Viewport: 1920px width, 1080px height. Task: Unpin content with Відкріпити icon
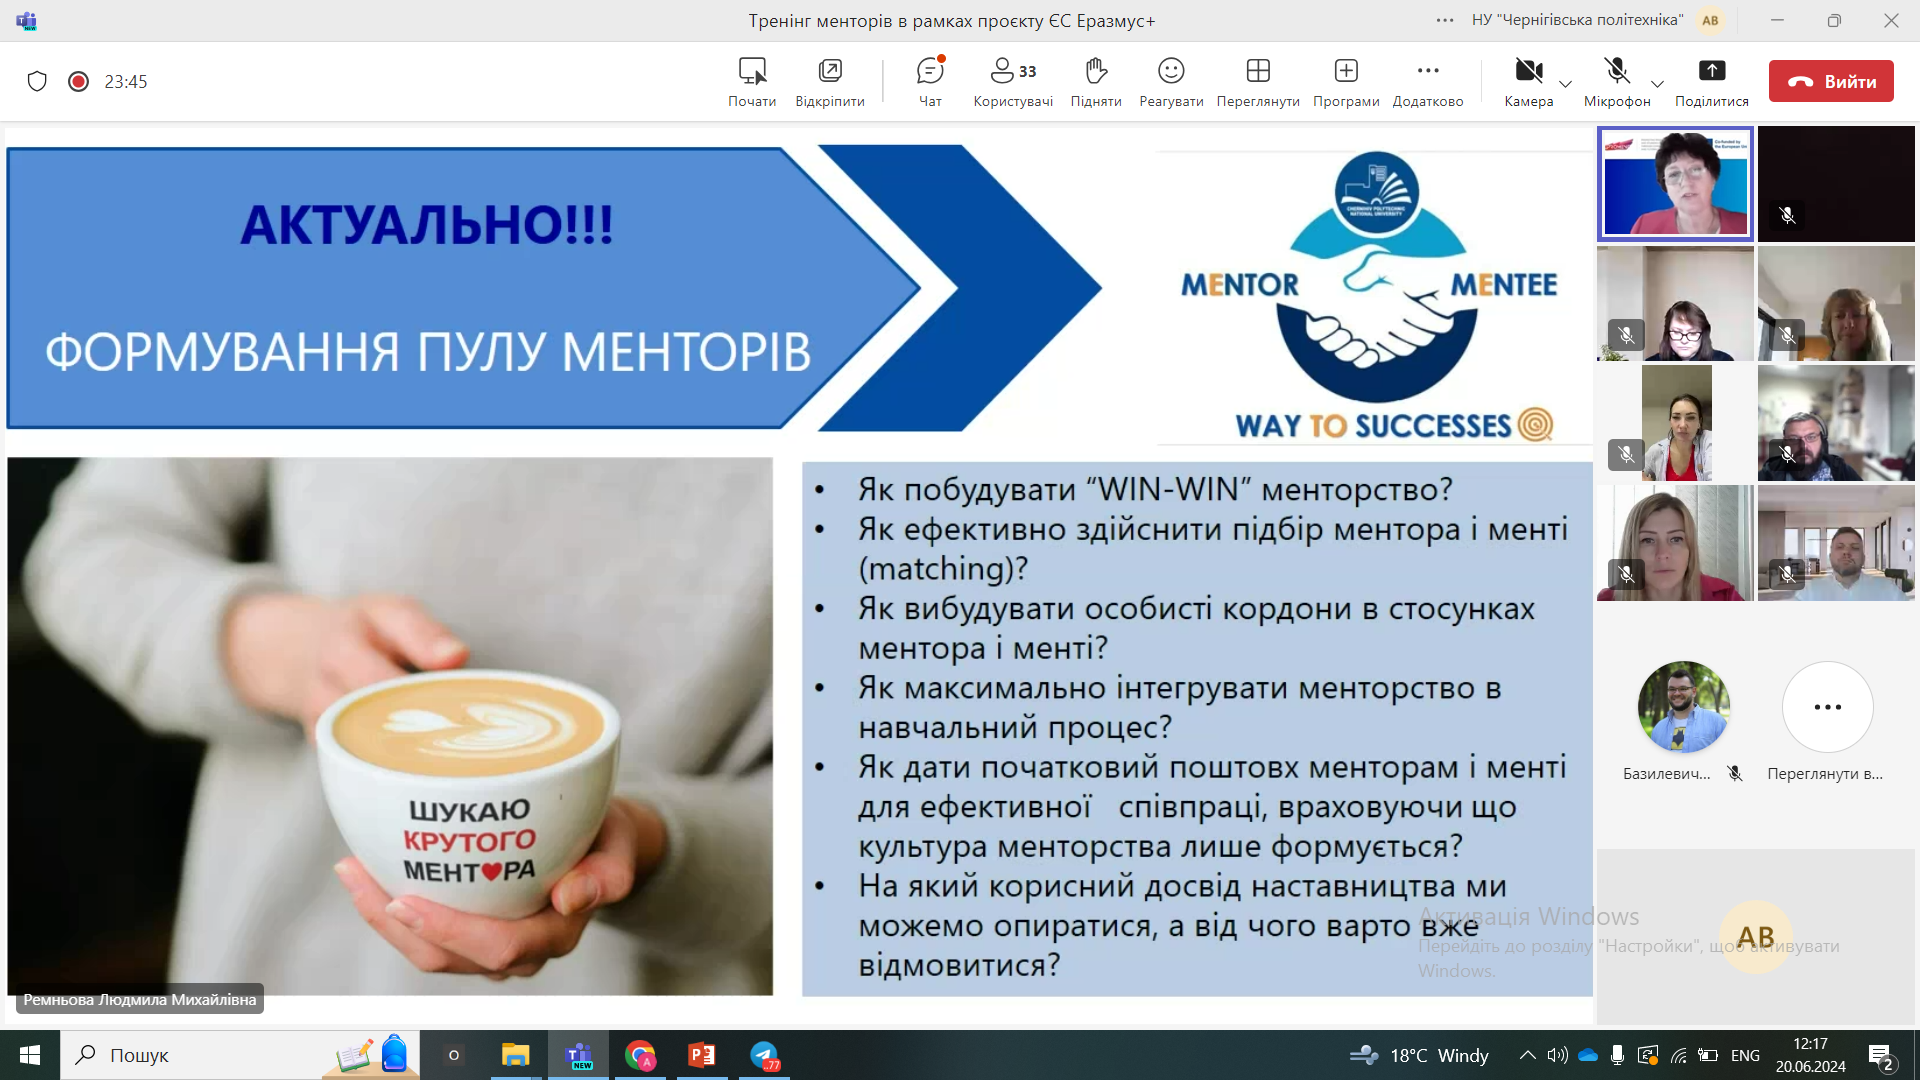(x=830, y=81)
